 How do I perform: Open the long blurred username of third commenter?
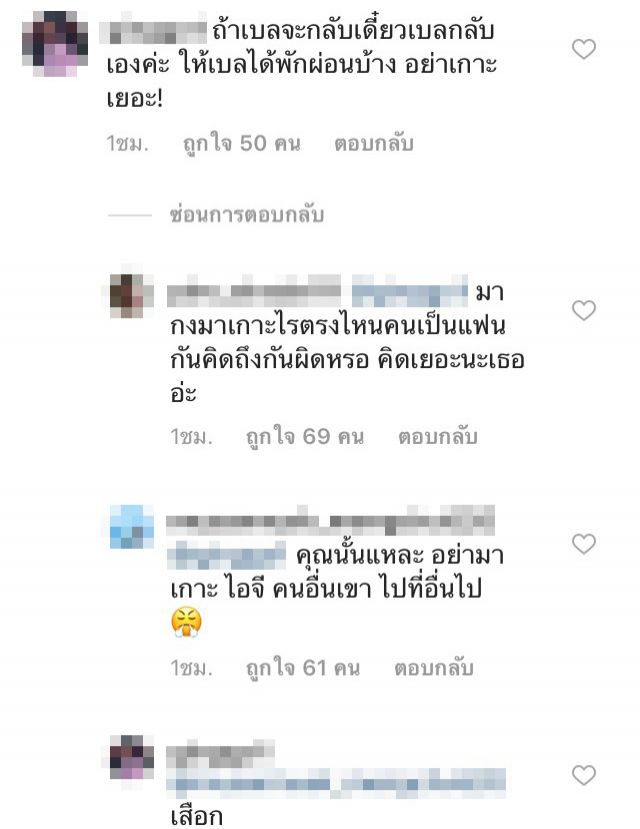coord(330,521)
